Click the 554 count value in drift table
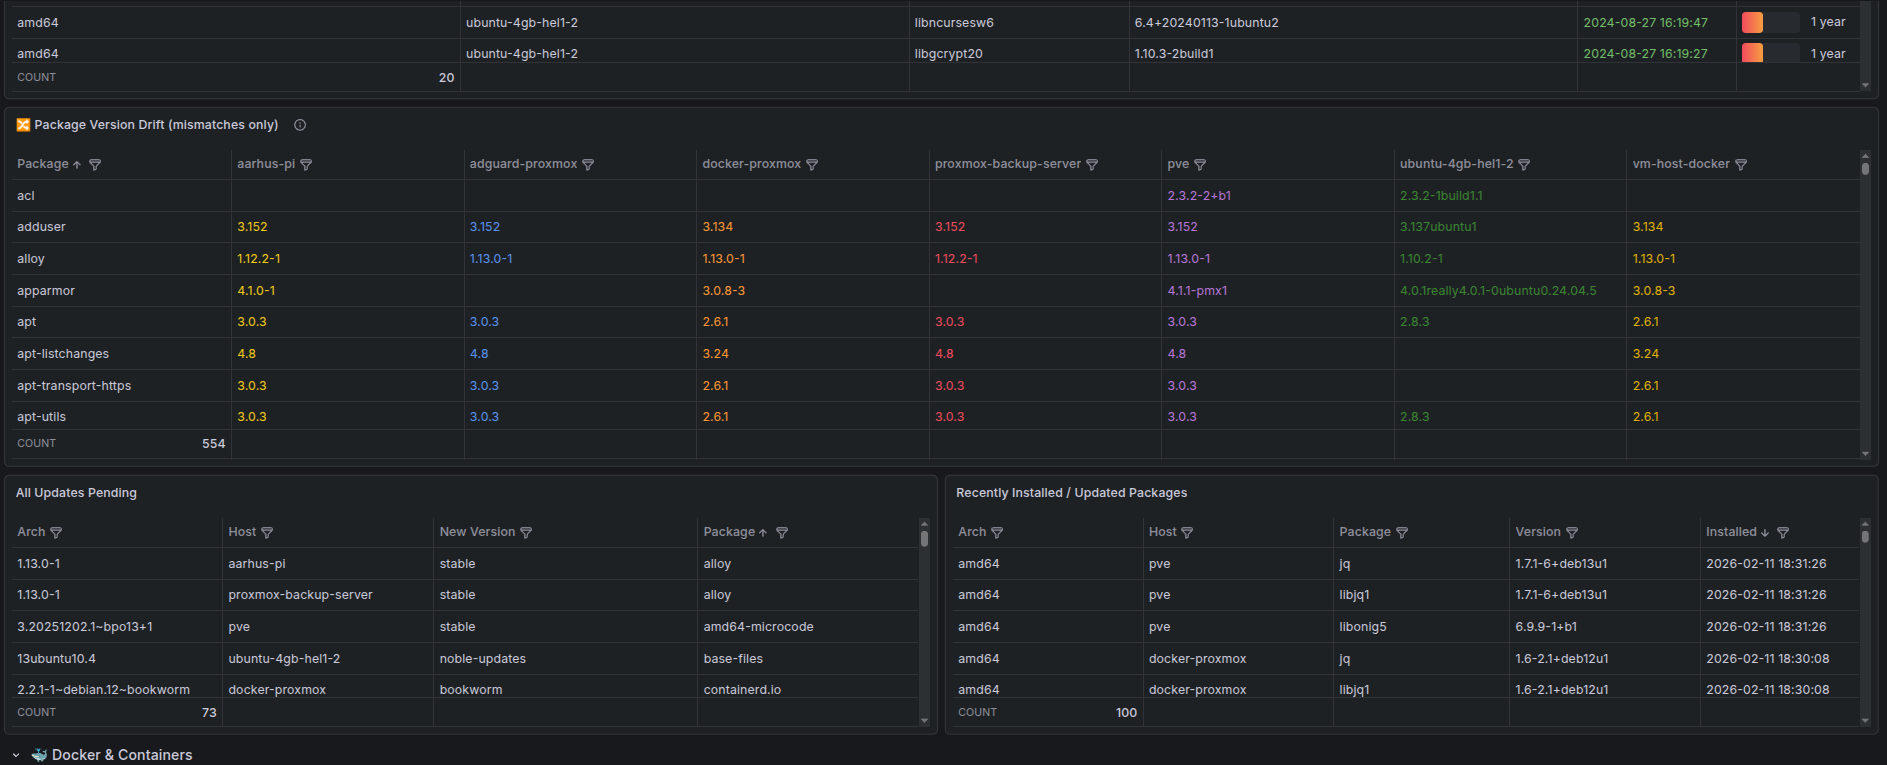 (x=214, y=444)
